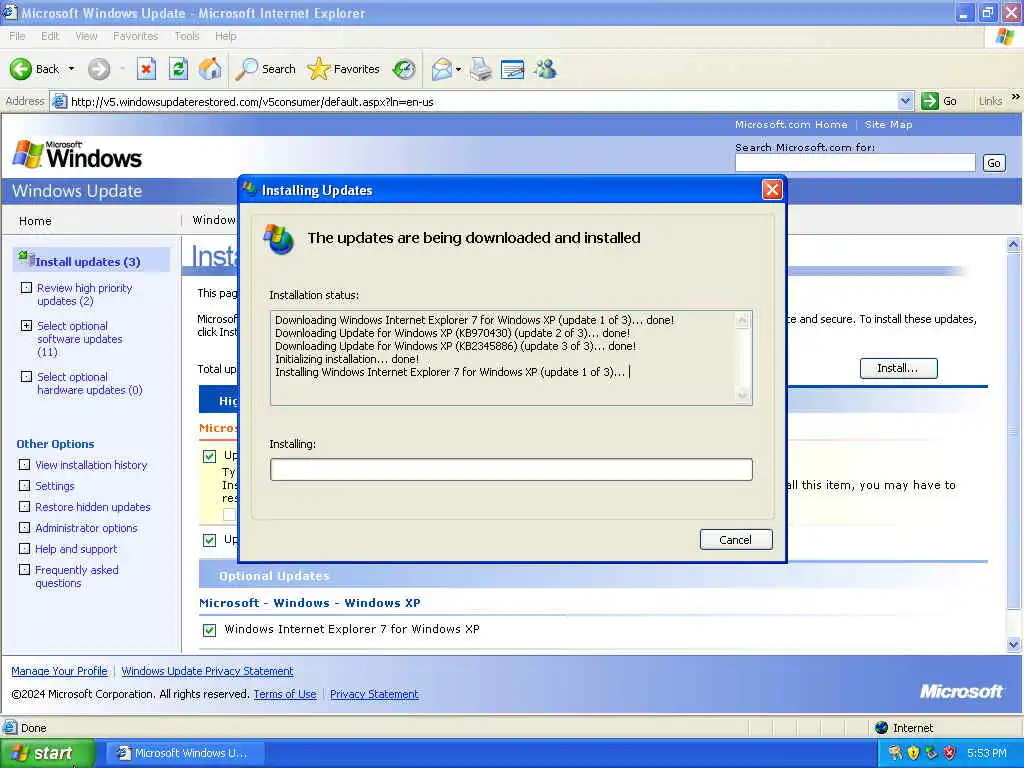This screenshot has height=768, width=1024.
Task: Click the box beside Restore hidden updates
Action: point(24,507)
